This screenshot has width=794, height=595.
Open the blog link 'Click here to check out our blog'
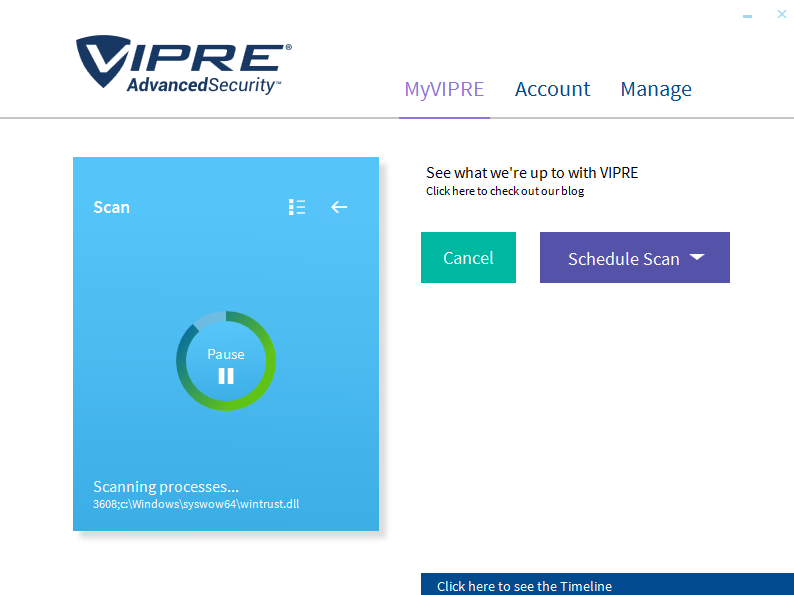click(505, 191)
